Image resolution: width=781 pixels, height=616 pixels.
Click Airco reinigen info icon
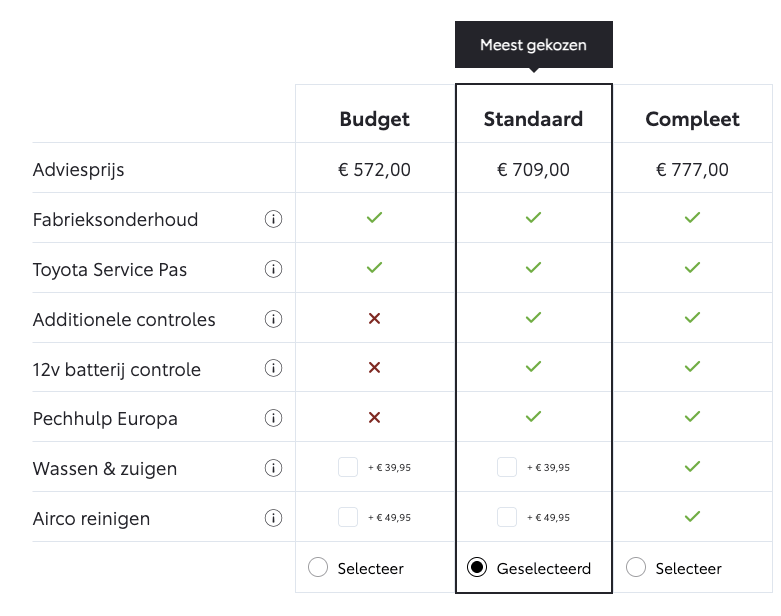273,518
